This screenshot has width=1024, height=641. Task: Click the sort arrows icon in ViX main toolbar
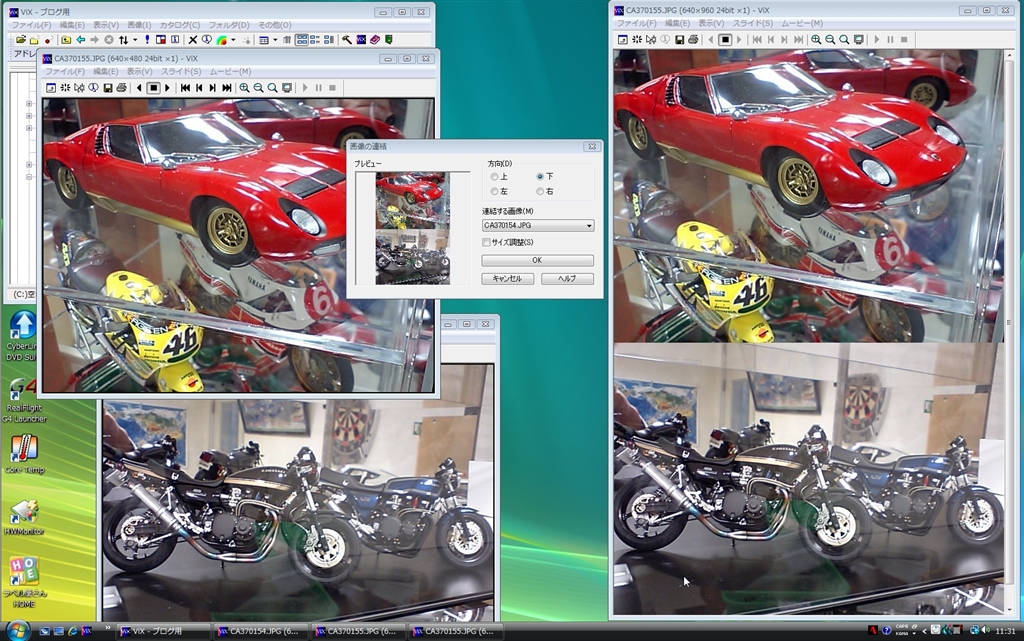click(x=123, y=40)
